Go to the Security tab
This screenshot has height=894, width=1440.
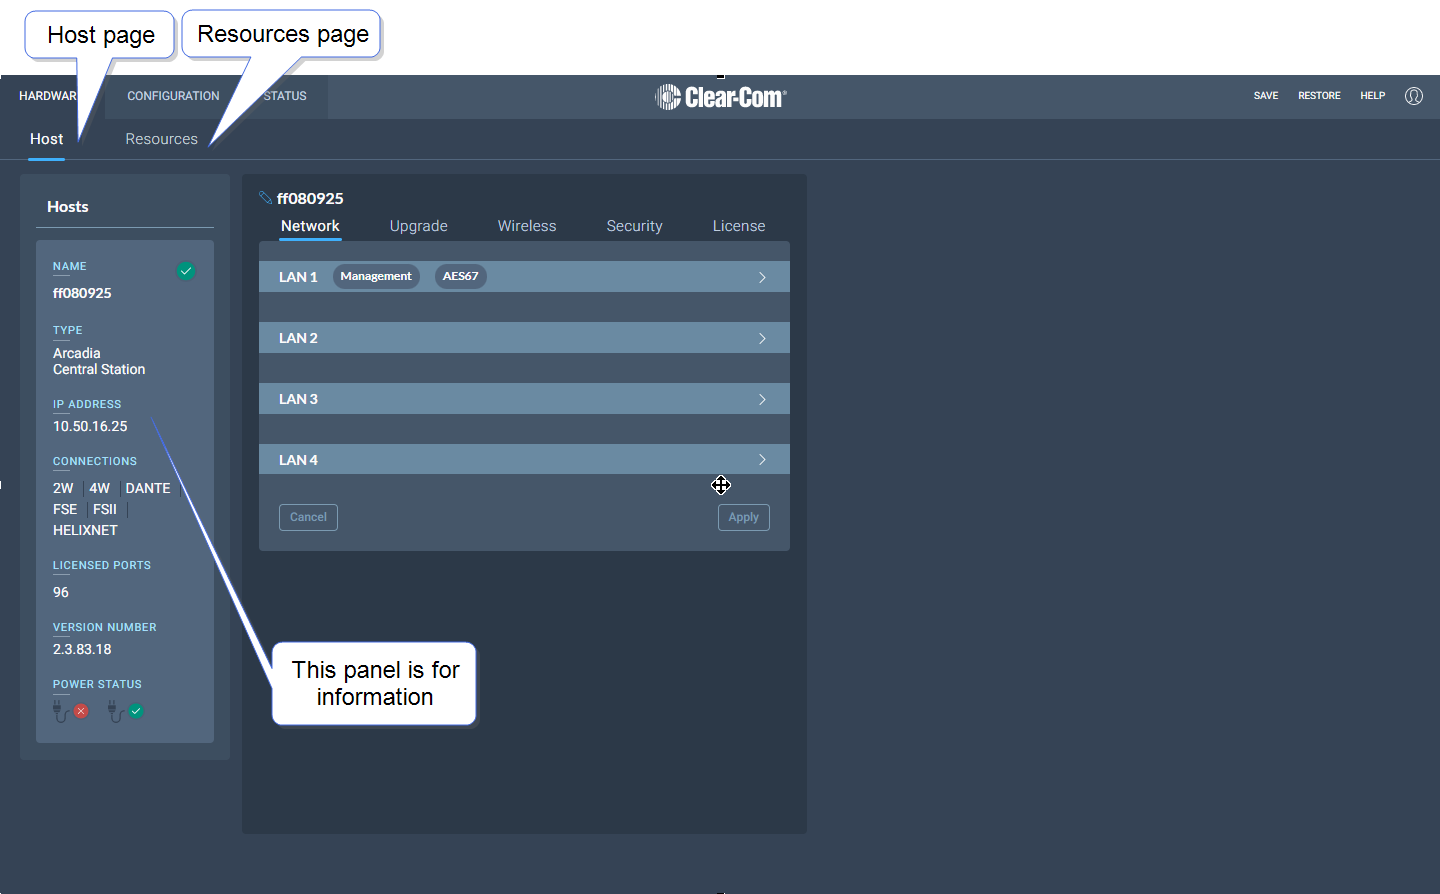pyautogui.click(x=634, y=226)
